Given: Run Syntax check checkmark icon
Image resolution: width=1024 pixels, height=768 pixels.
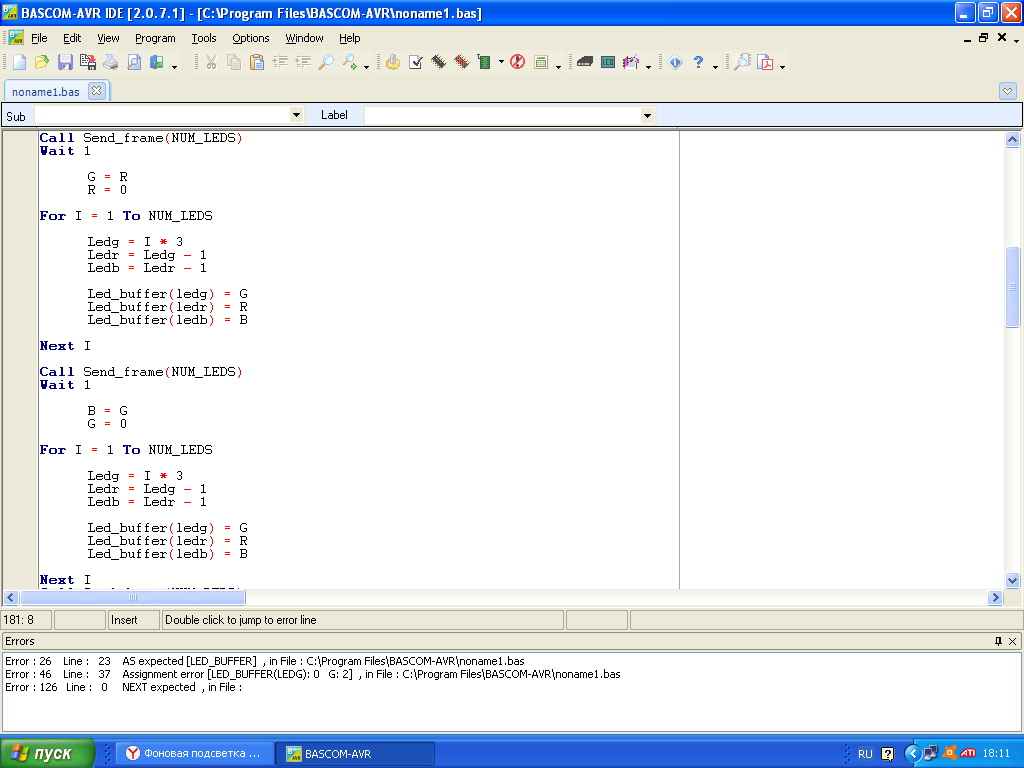Looking at the screenshot, I should click(x=416, y=62).
